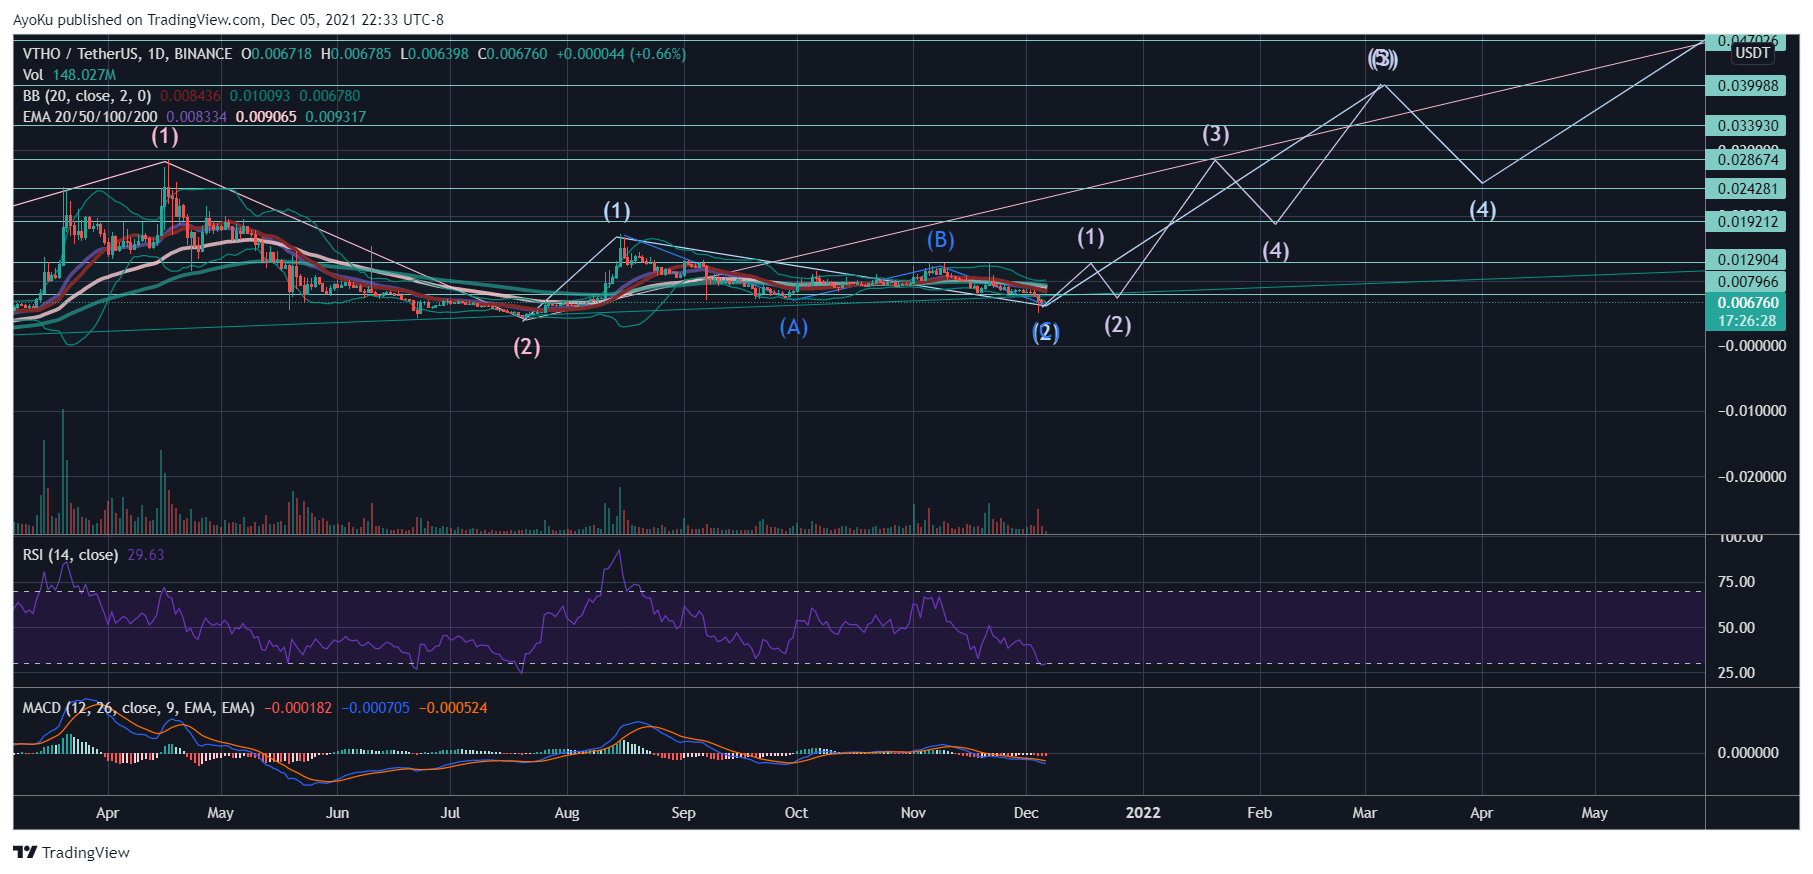The height and width of the screenshot is (874, 1813).
Task: Click the 0.039988 price level label
Action: [x=1747, y=86]
